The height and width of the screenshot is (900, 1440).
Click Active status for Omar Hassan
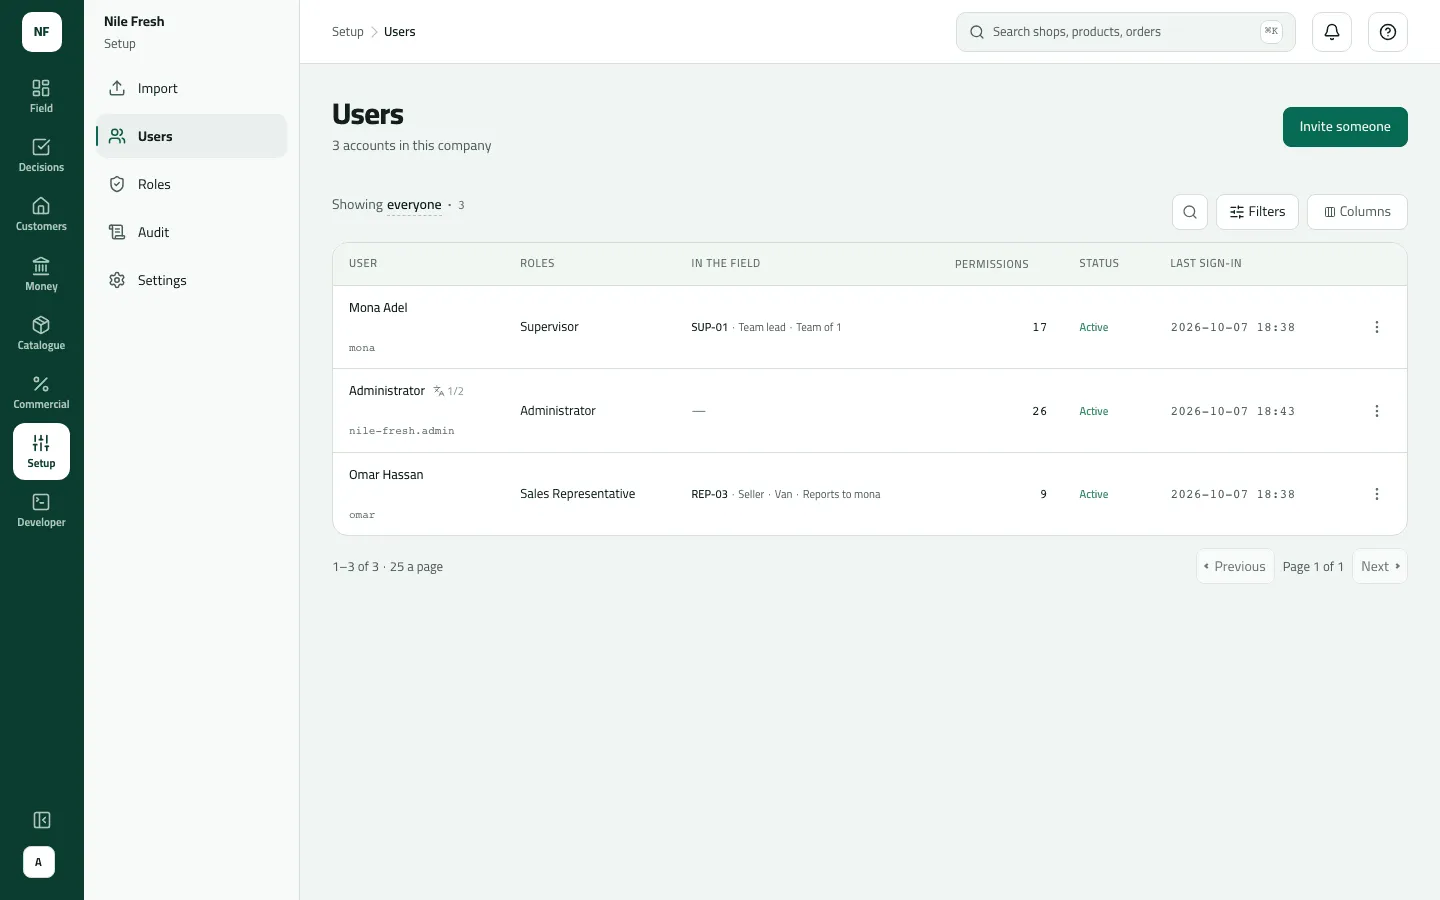tap(1094, 494)
